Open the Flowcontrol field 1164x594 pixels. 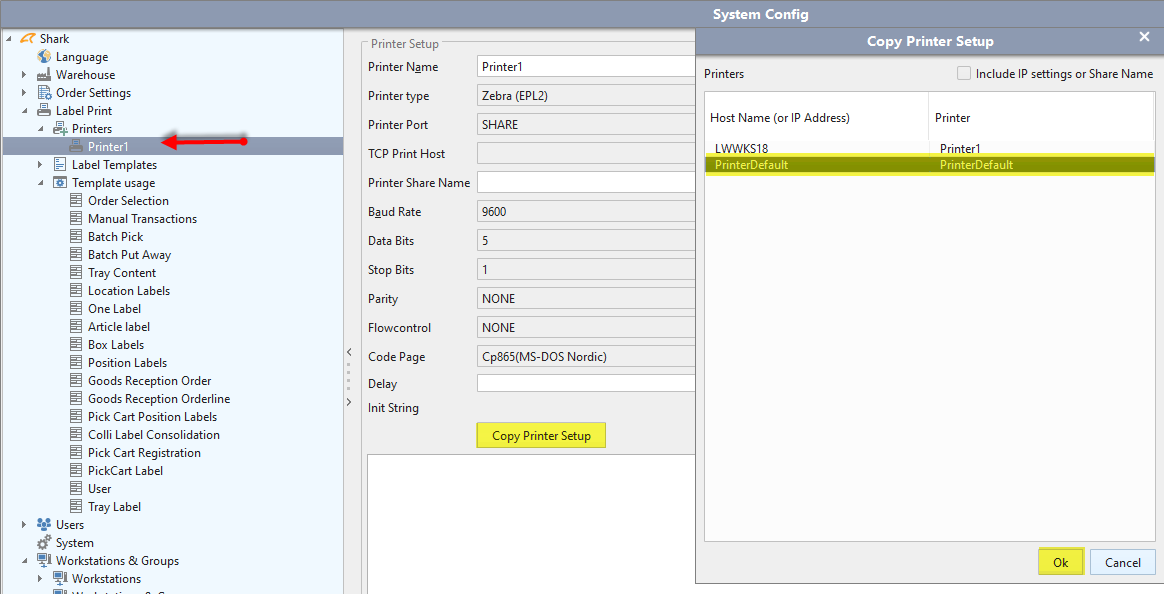586,327
